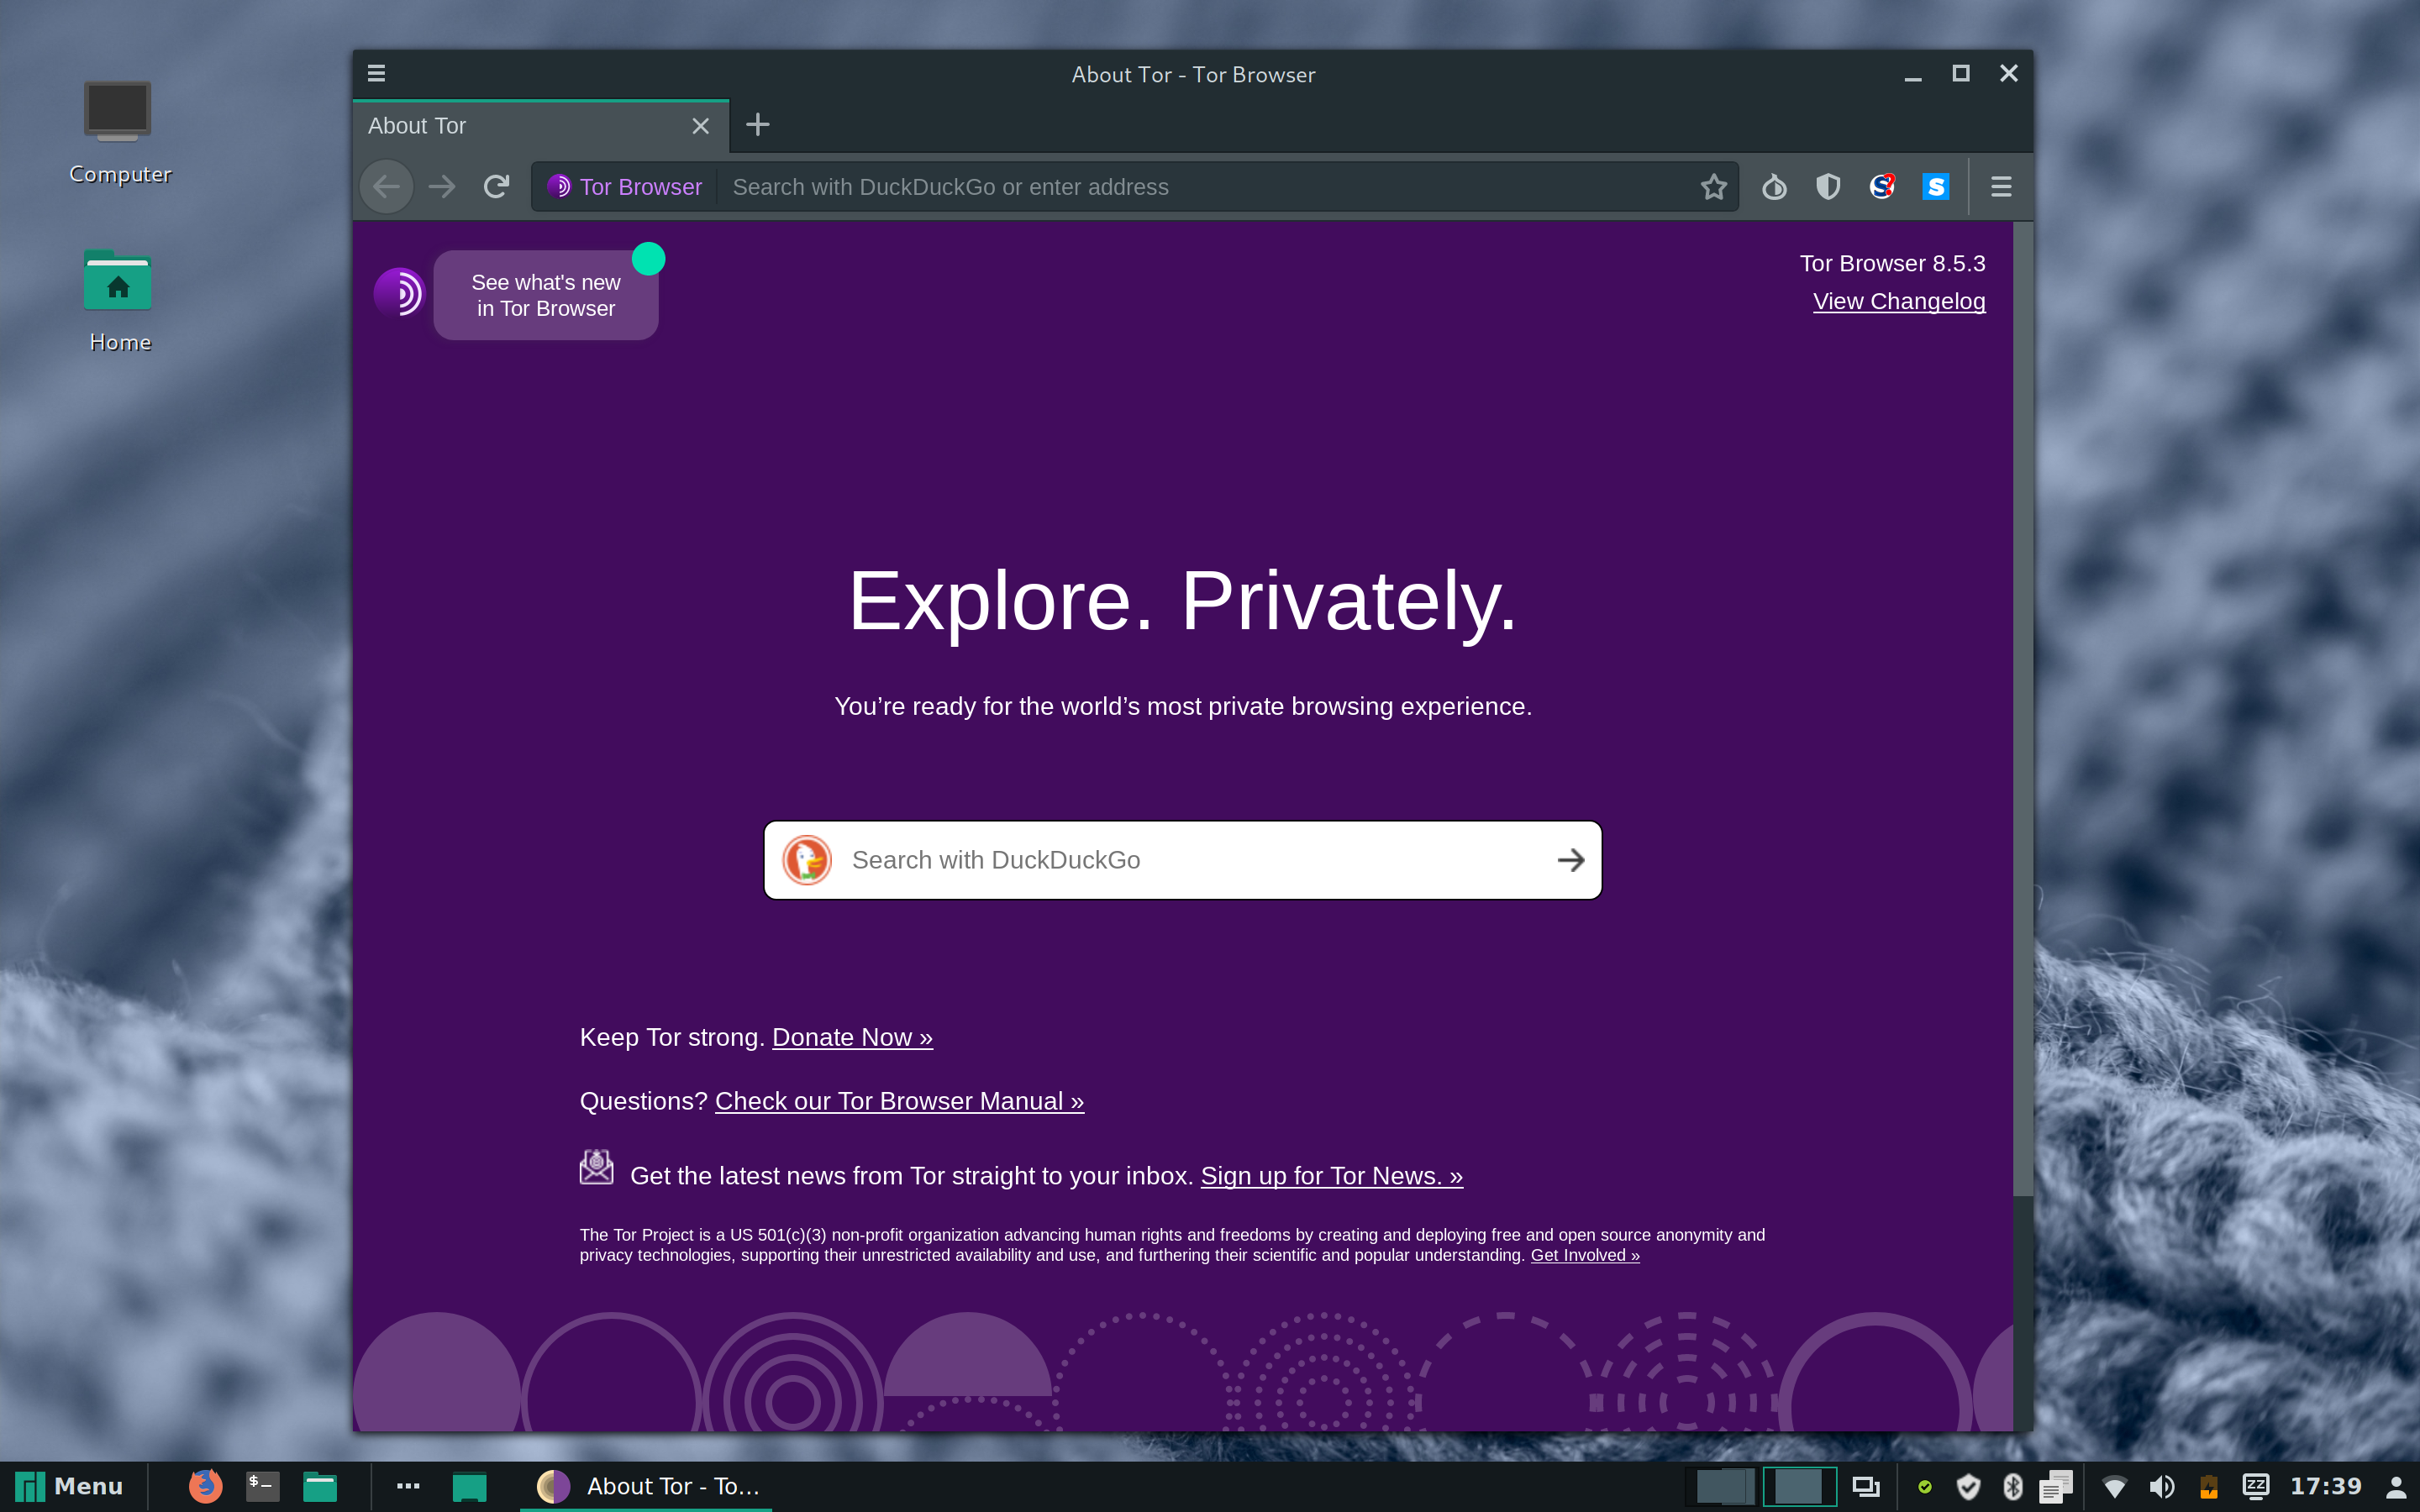Image resolution: width=2420 pixels, height=1512 pixels.
Task: Close the About Tor tab
Action: pos(700,126)
